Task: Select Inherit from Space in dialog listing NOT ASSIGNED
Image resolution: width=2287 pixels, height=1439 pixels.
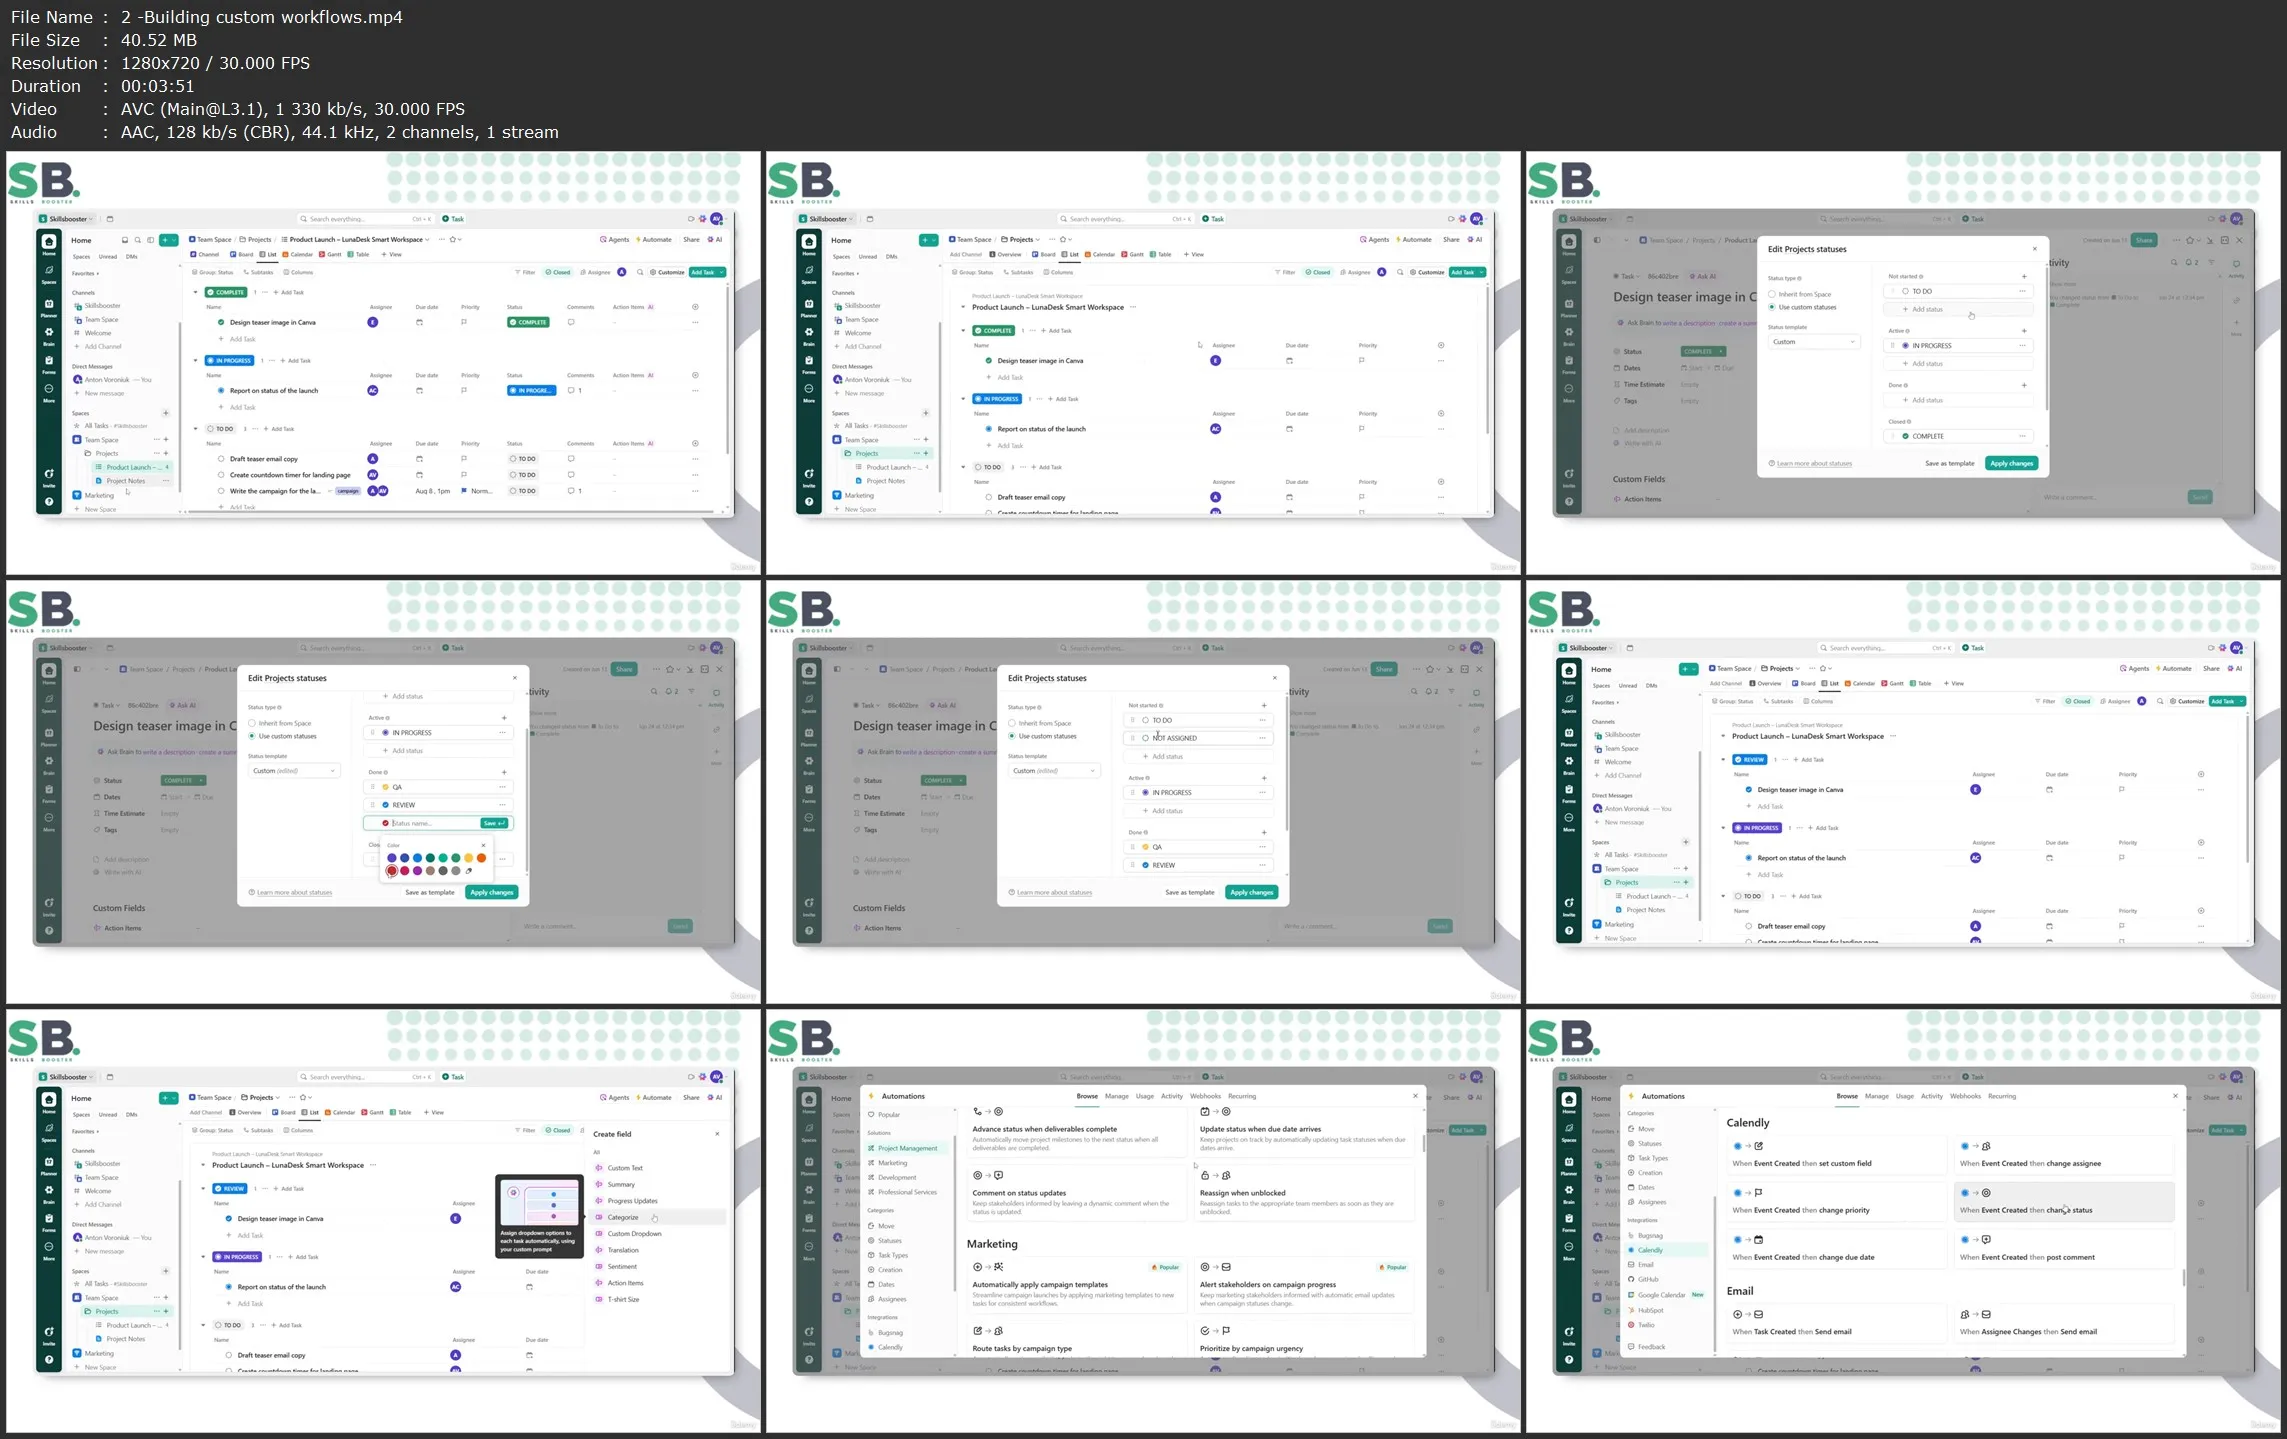Action: [x=1040, y=723]
